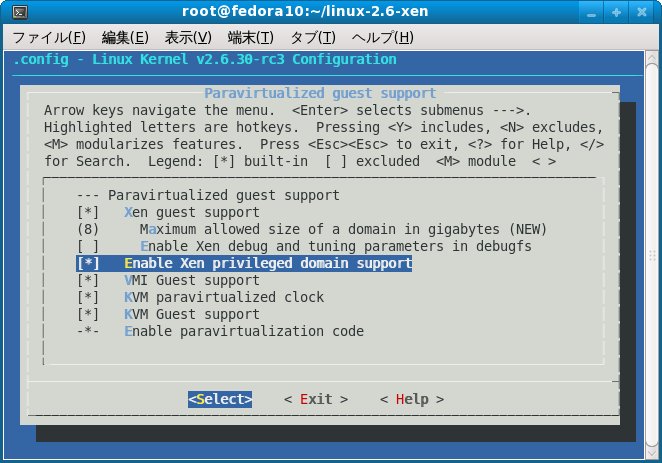Viewport: 662px width, 463px height.
Task: Activate the < Help > button
Action: [412, 399]
